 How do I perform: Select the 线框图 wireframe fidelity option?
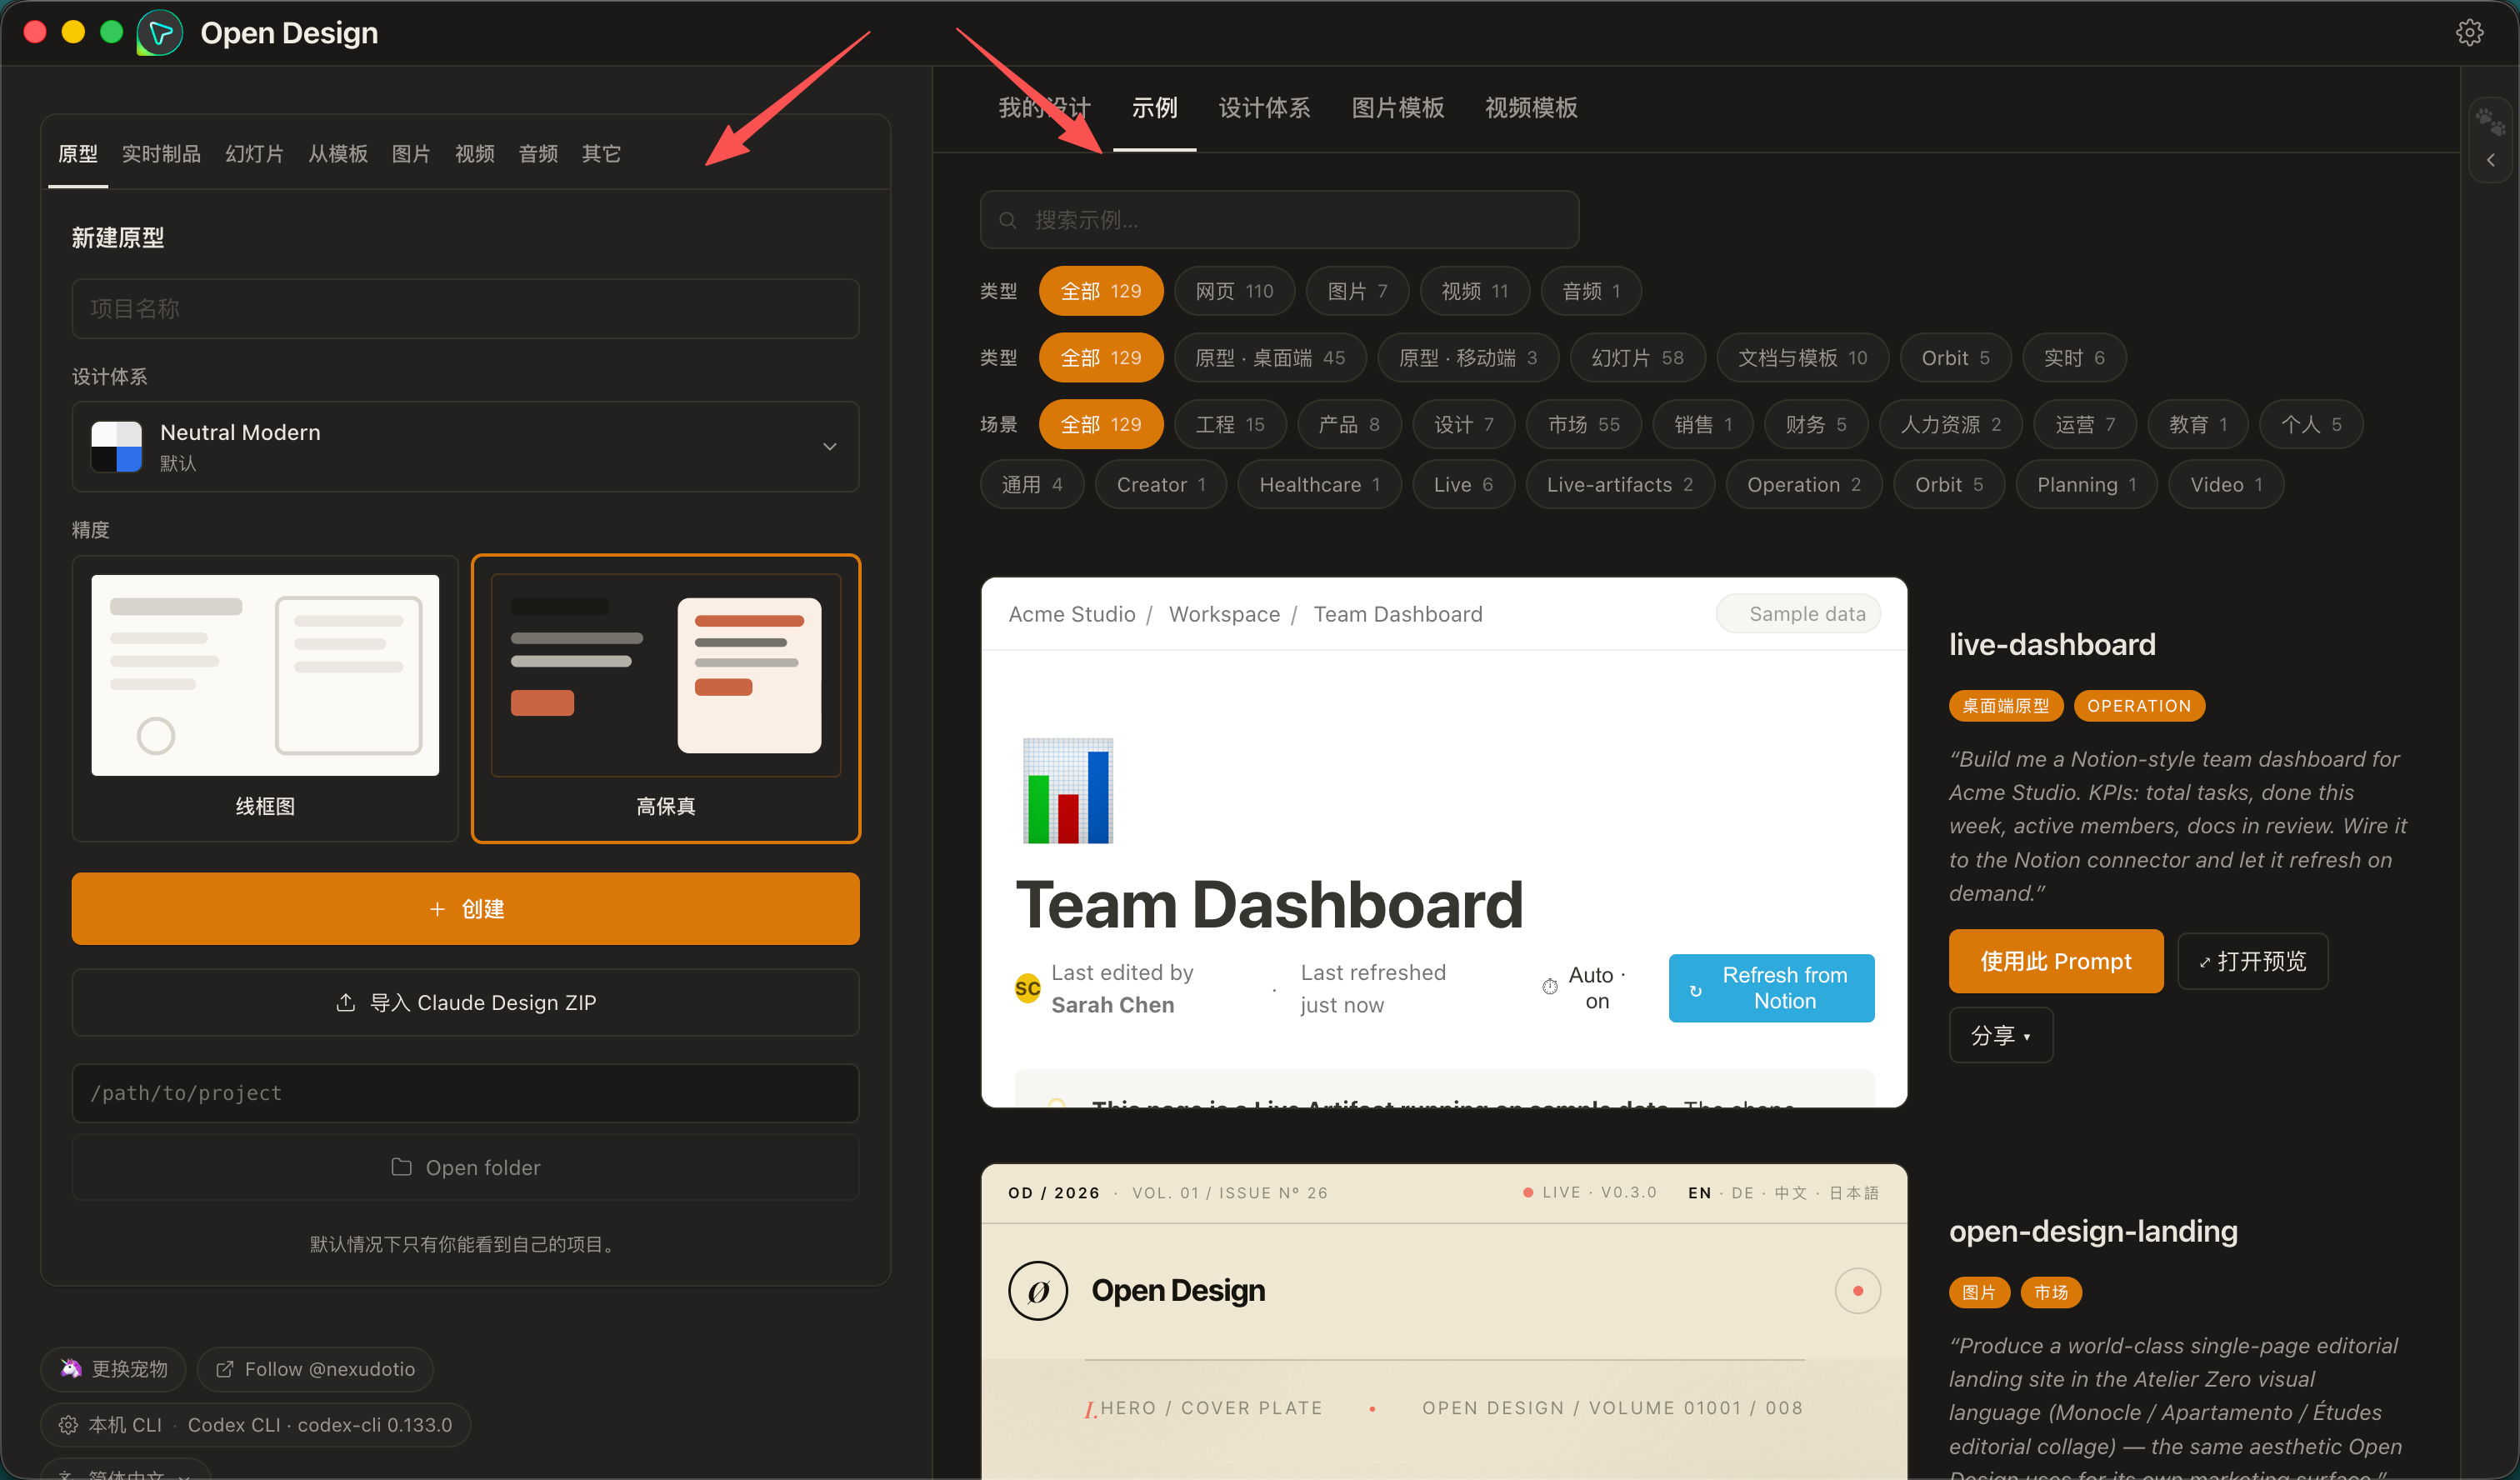pyautogui.click(x=265, y=698)
